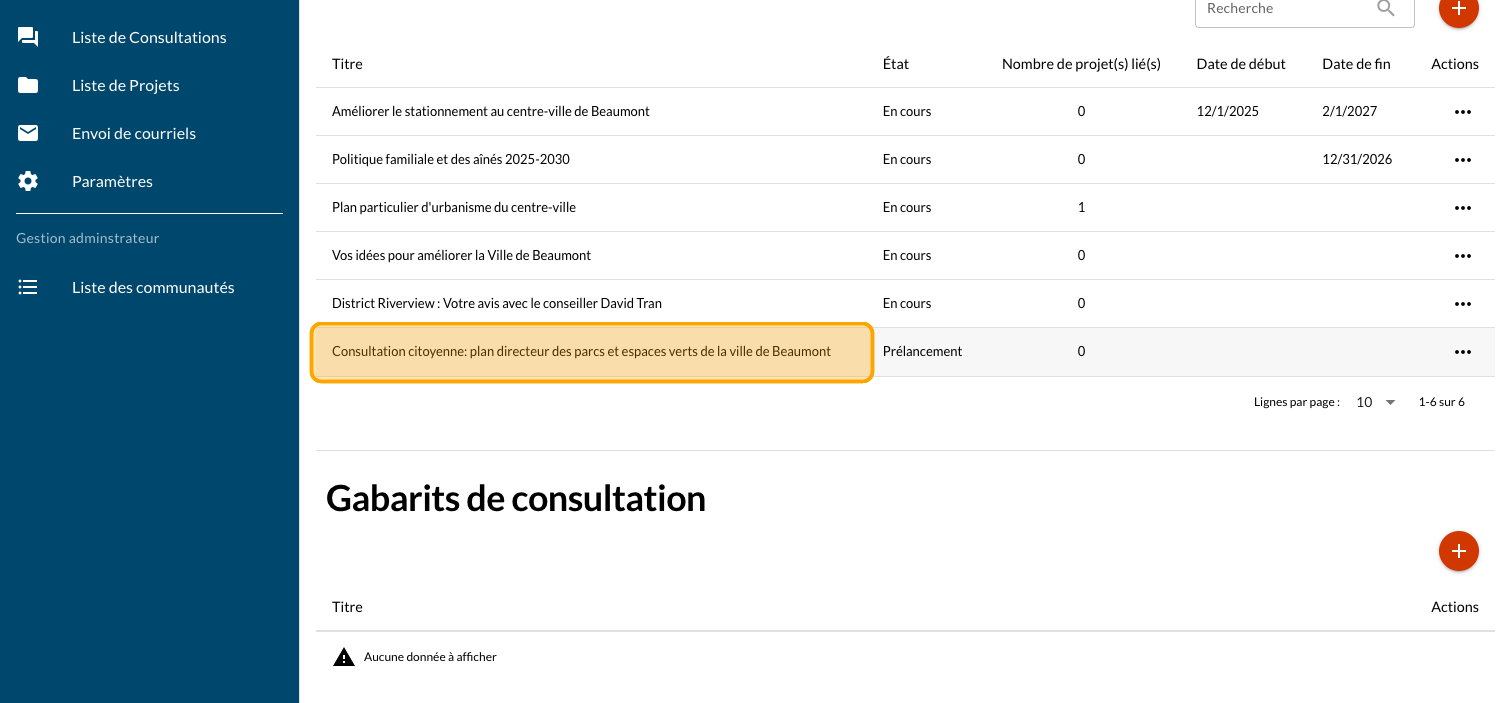Sort by the État column header
1511x703 pixels.
tap(895, 64)
